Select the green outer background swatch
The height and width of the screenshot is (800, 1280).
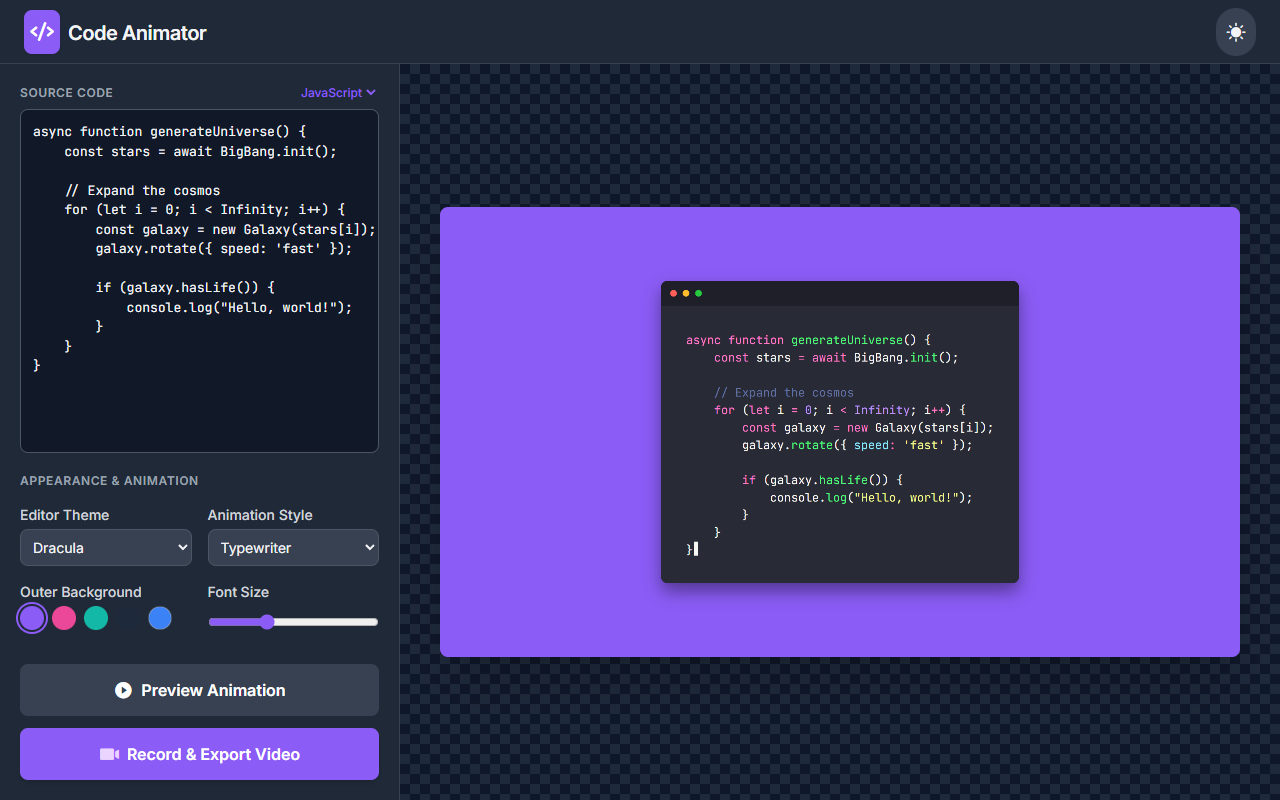pos(96,618)
